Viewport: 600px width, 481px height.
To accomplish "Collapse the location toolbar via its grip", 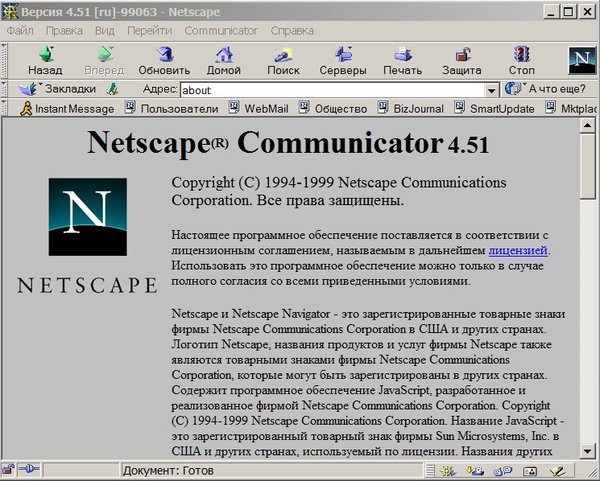I will pyautogui.click(x=4, y=89).
